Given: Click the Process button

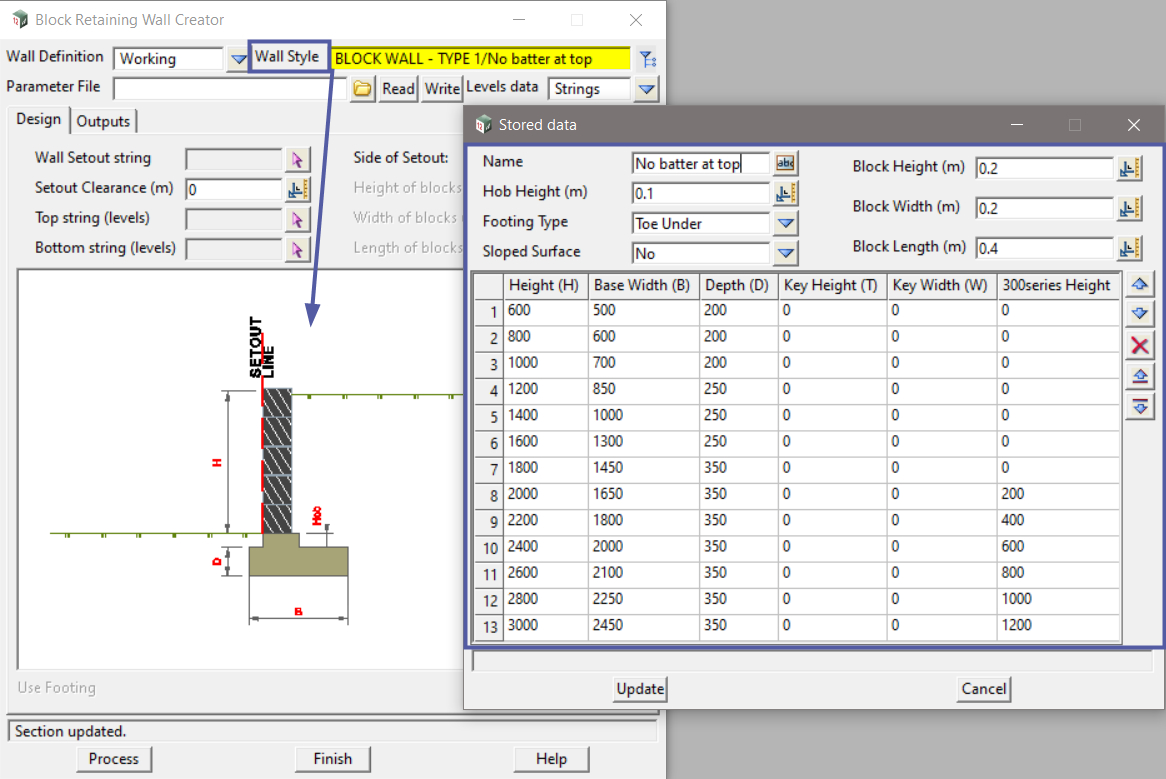Looking at the screenshot, I should [114, 759].
